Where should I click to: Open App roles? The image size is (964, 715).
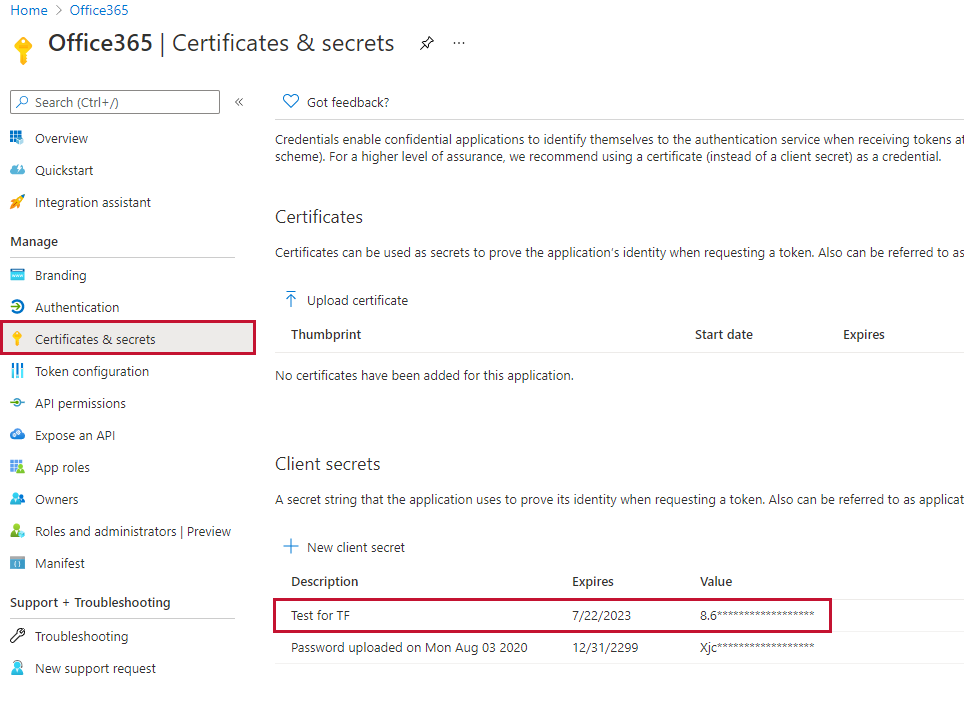tap(61, 467)
